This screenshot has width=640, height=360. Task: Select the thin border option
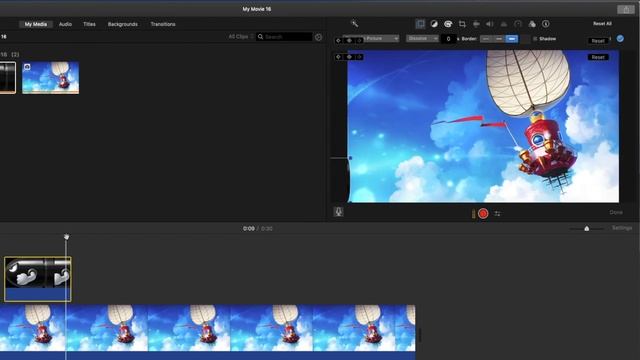click(499, 39)
